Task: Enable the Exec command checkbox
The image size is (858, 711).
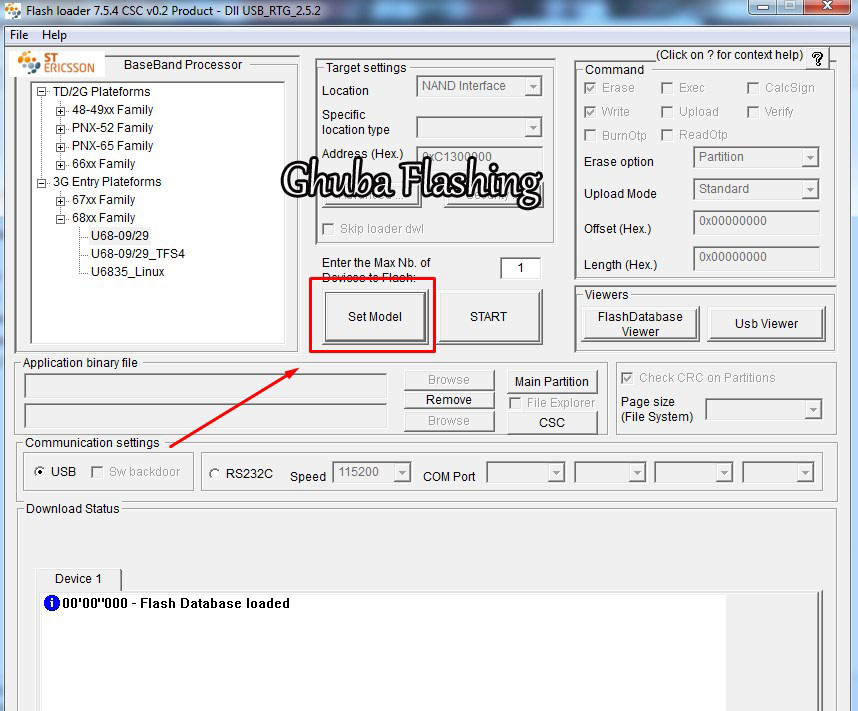Action: point(666,88)
